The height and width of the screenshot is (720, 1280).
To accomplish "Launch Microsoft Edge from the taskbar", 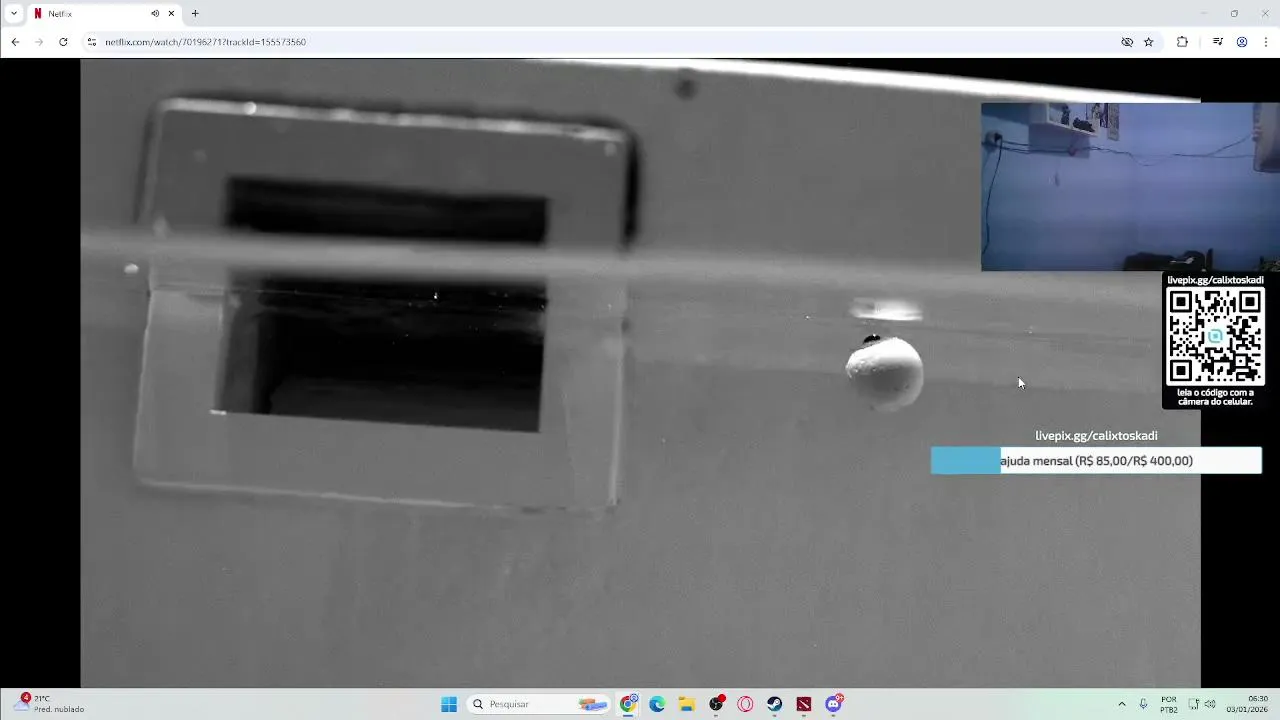I will (x=657, y=704).
